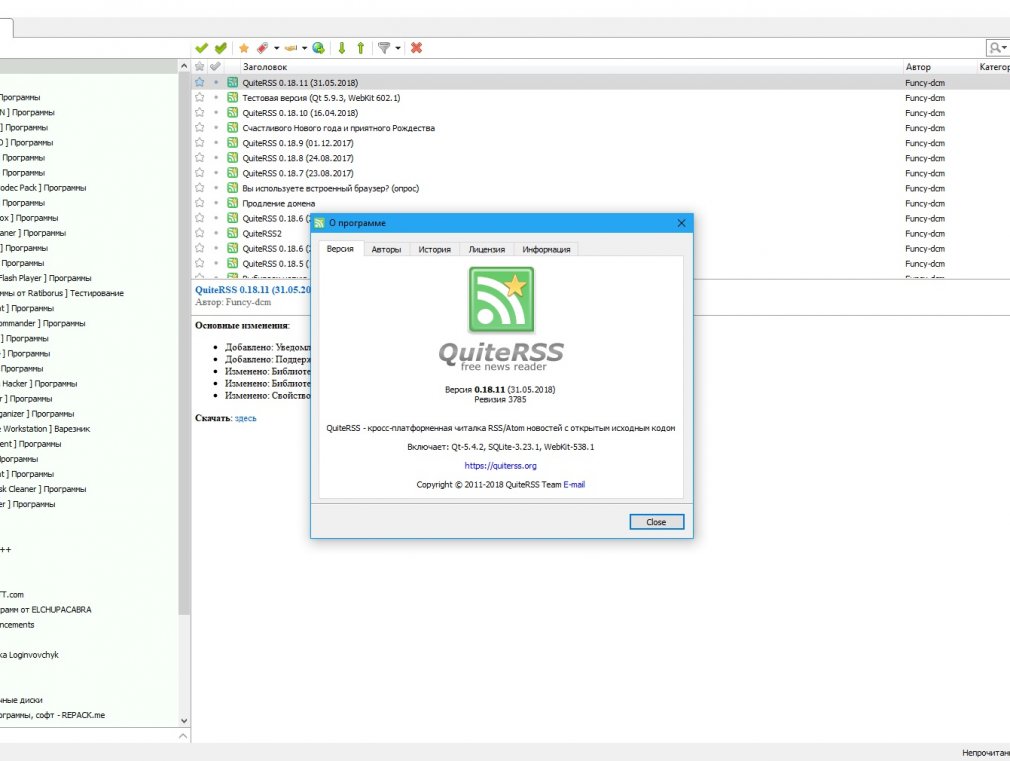The width and height of the screenshot is (1010, 761).
Task: Select the Ratiborus ] Тестирование feed
Action: (62, 293)
